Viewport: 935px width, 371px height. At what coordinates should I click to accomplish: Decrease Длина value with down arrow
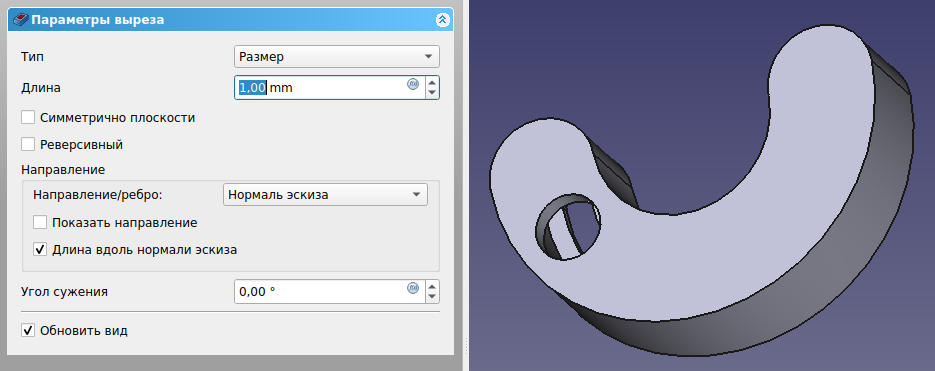[x=432, y=93]
